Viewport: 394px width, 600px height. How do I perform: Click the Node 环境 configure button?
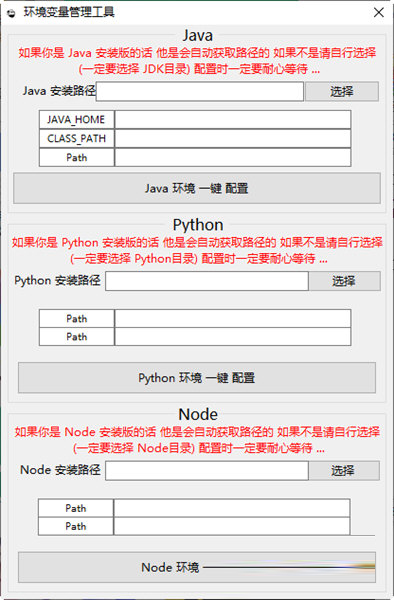(x=197, y=567)
